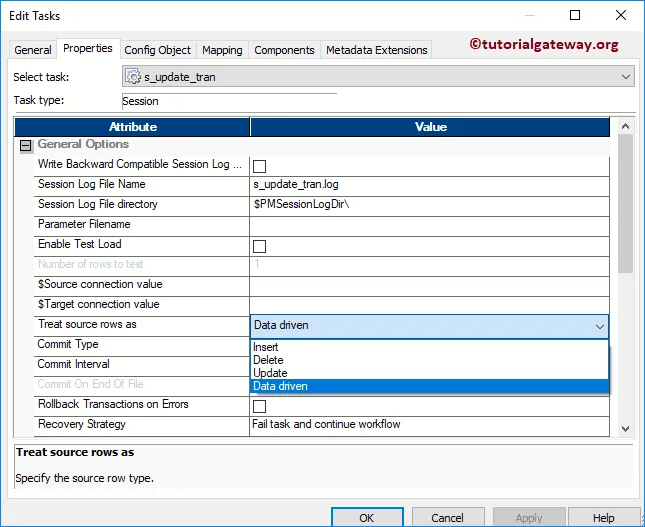The height and width of the screenshot is (527, 645).
Task: Click the $Target connection value field
Action: tap(429, 305)
